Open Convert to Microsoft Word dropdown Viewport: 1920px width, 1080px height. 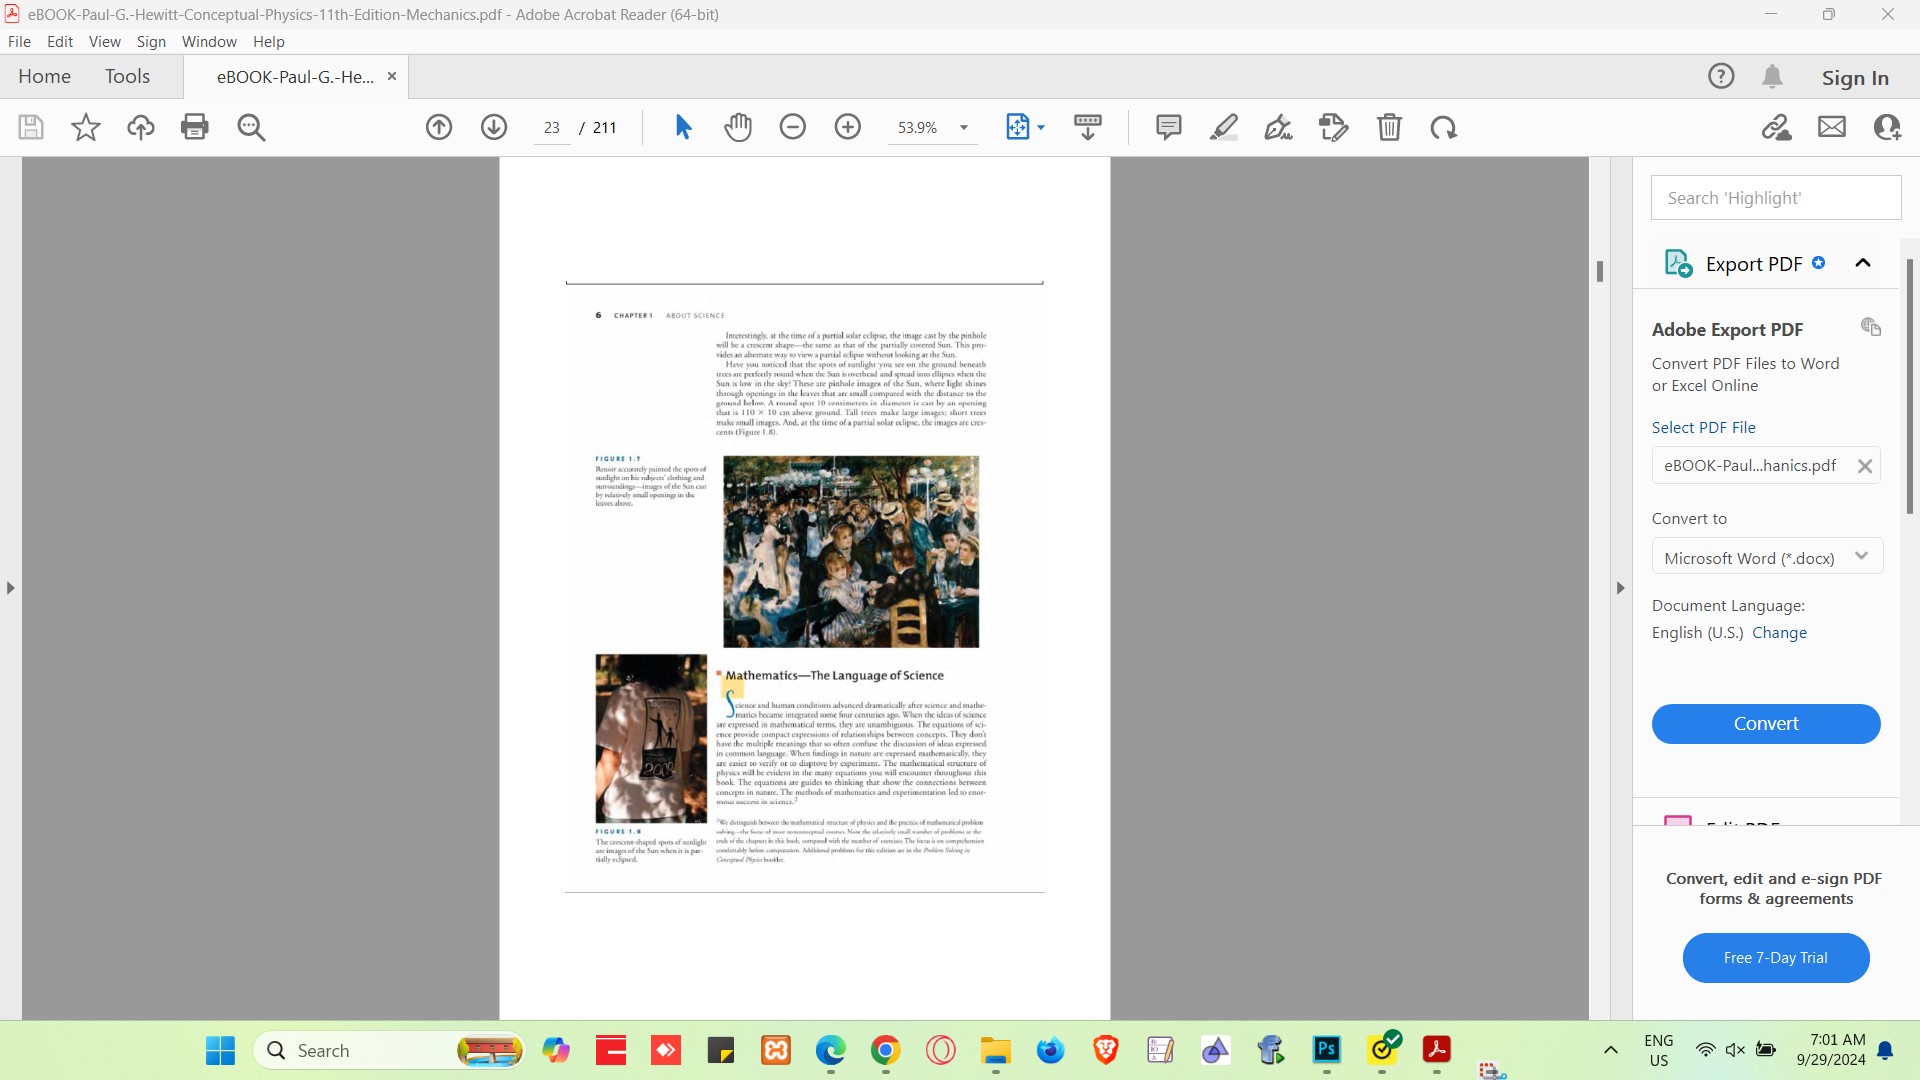1767,557
